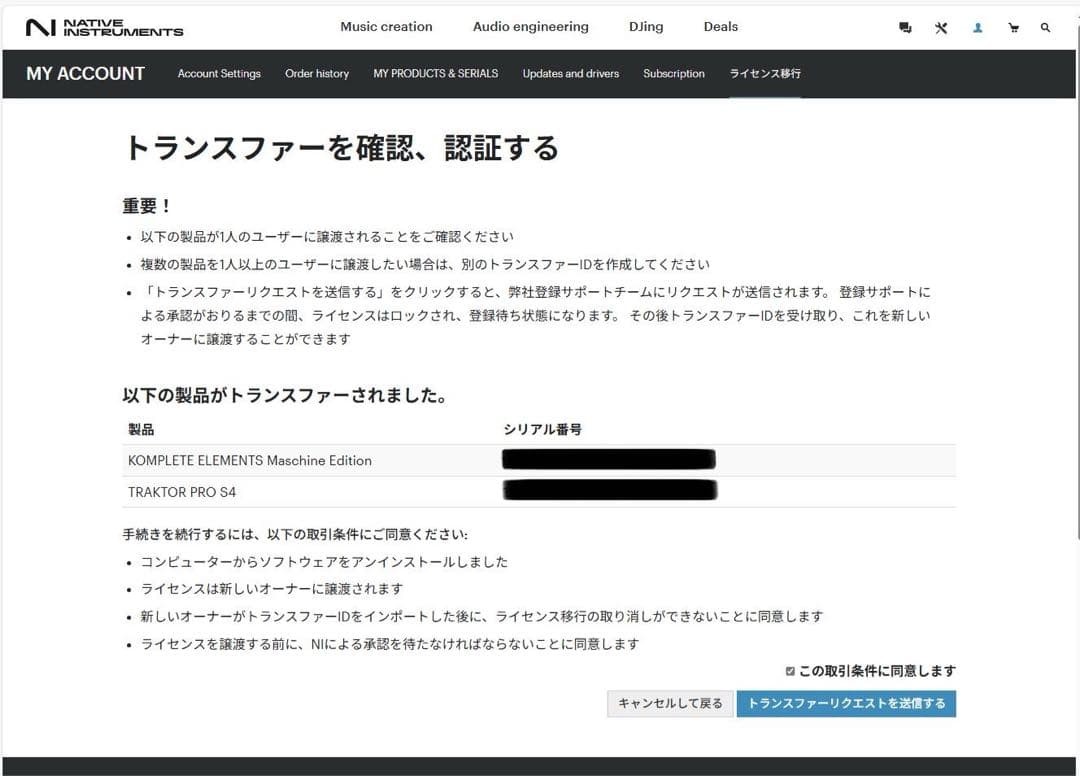Click the シリアル番号 column header

coord(542,430)
